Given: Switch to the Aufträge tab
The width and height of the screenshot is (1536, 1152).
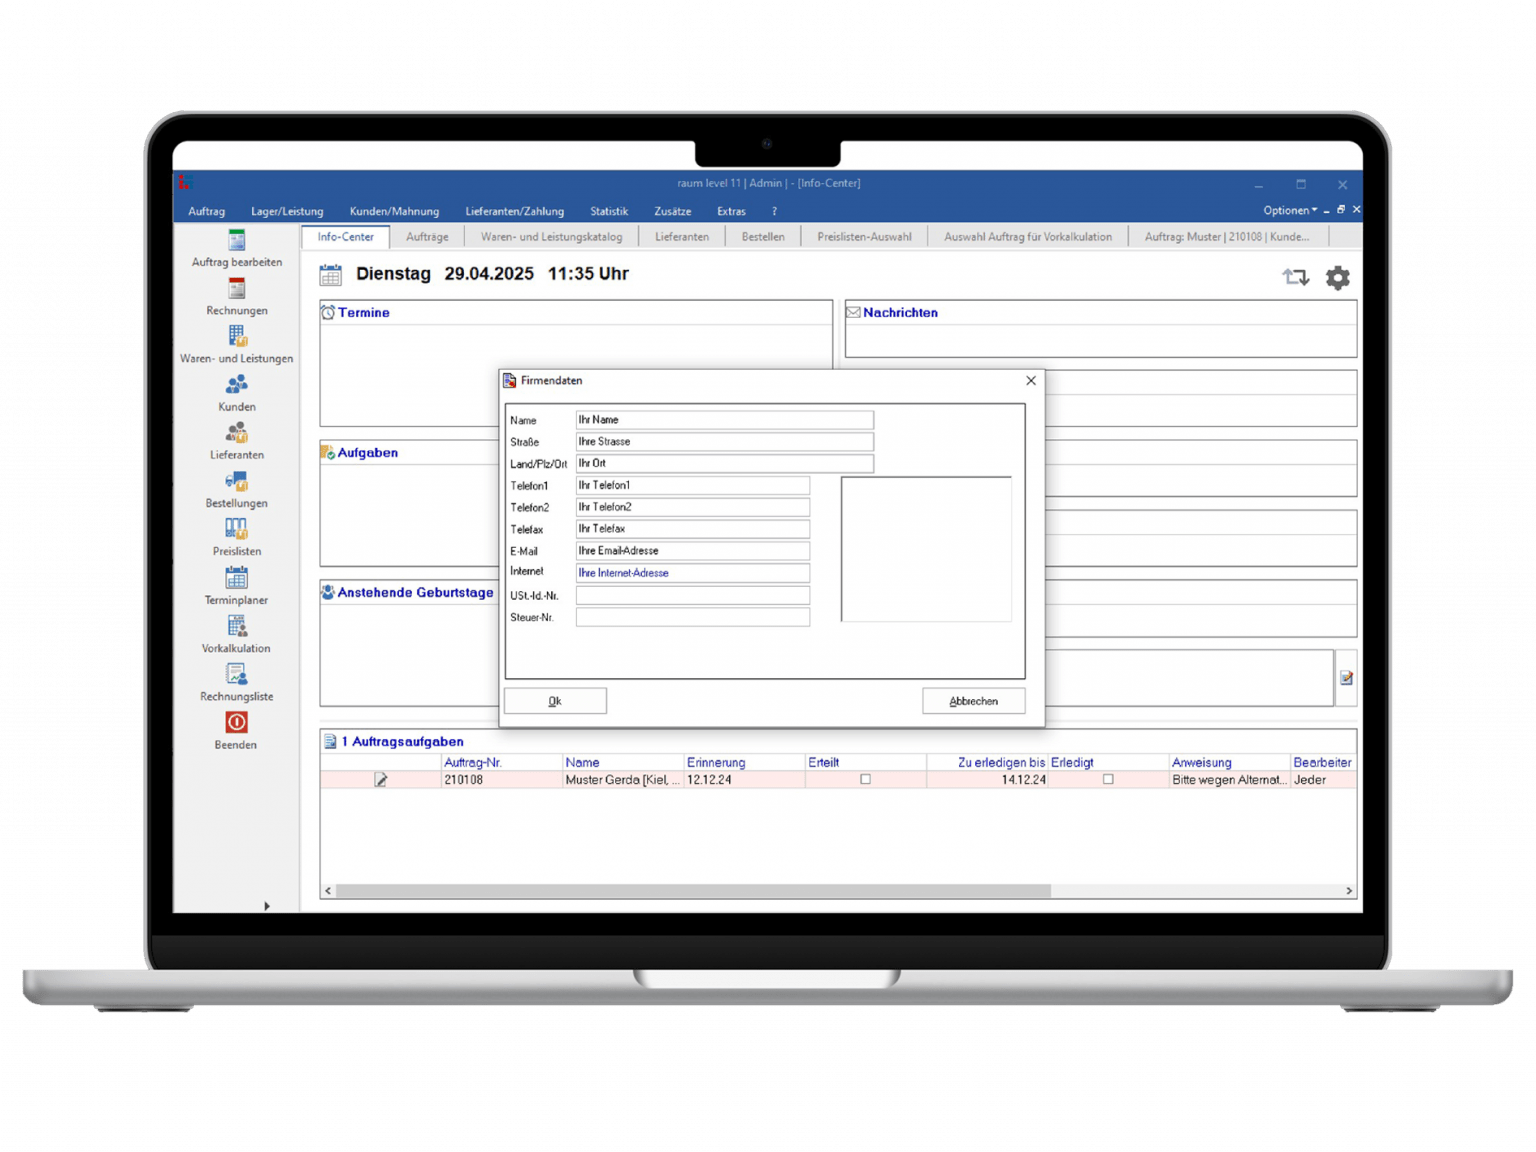Looking at the screenshot, I should pos(427,237).
